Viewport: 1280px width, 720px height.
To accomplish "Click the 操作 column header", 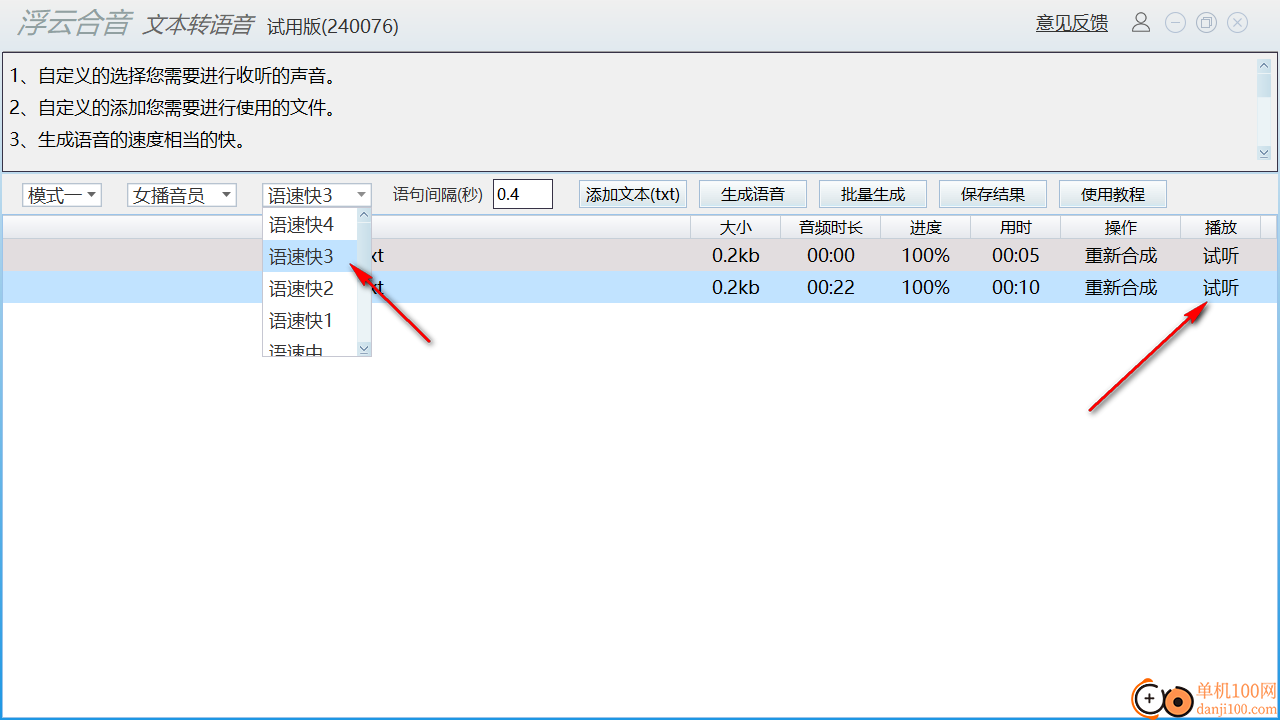I will pos(1121,227).
